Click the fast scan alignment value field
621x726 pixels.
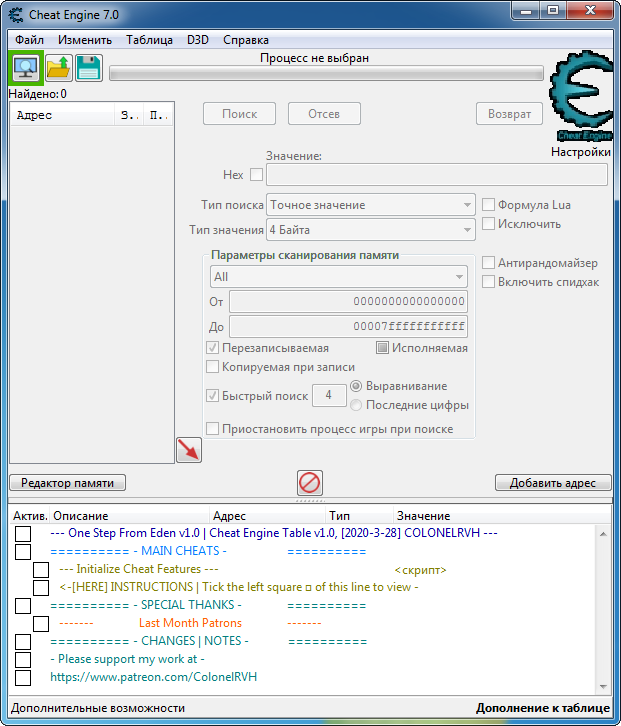click(x=329, y=395)
